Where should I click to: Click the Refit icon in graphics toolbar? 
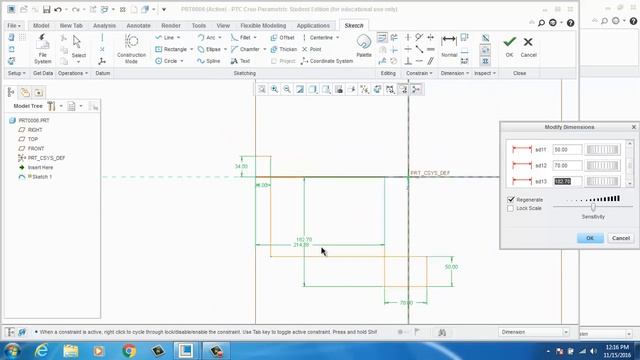pos(262,89)
